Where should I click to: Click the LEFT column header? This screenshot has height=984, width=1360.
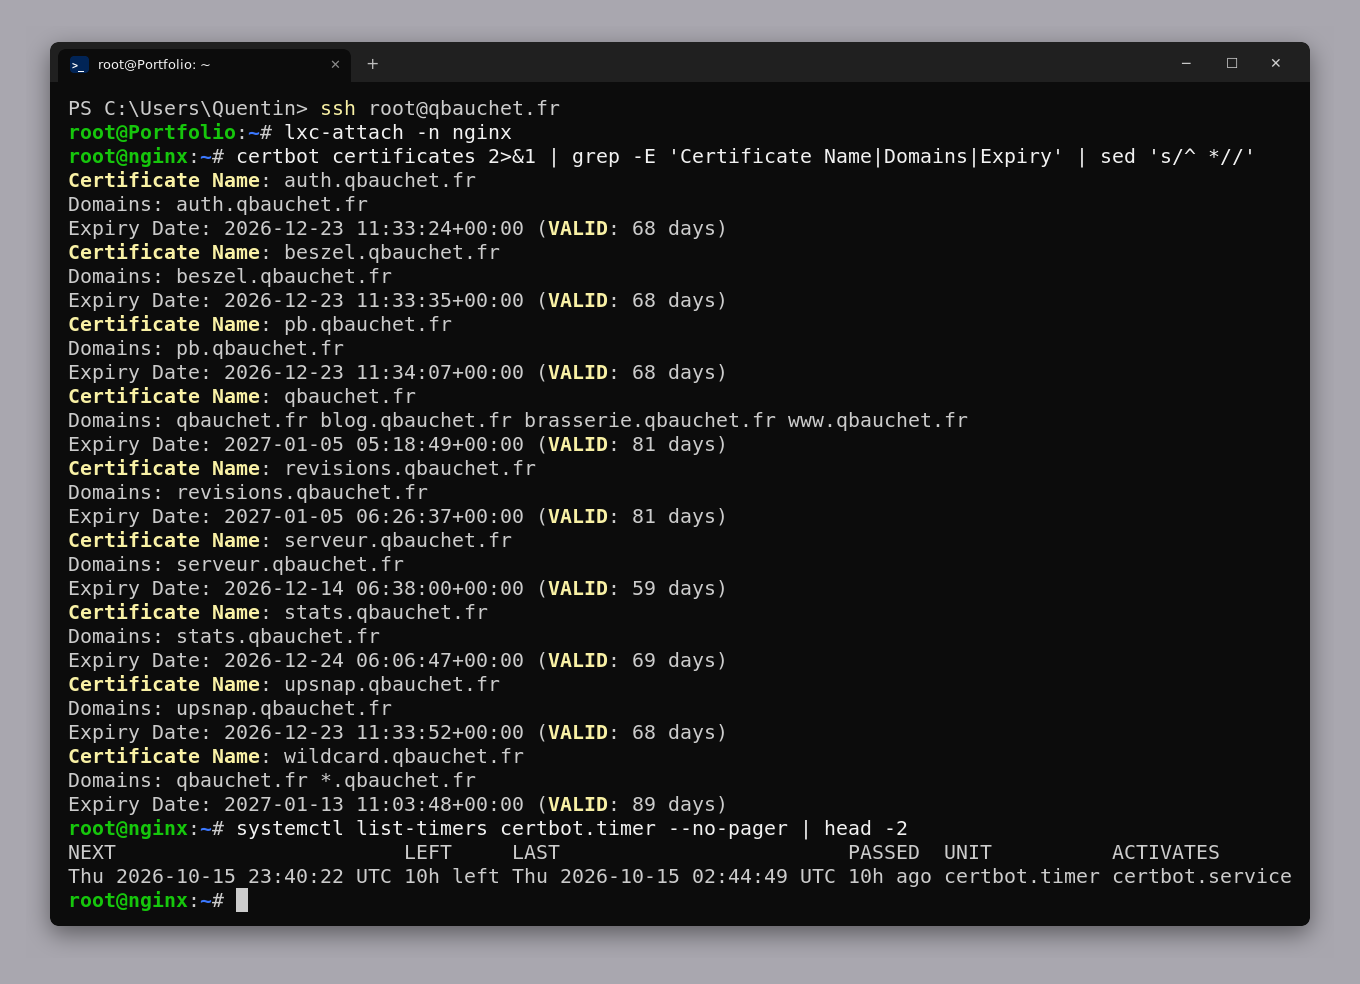click(428, 852)
